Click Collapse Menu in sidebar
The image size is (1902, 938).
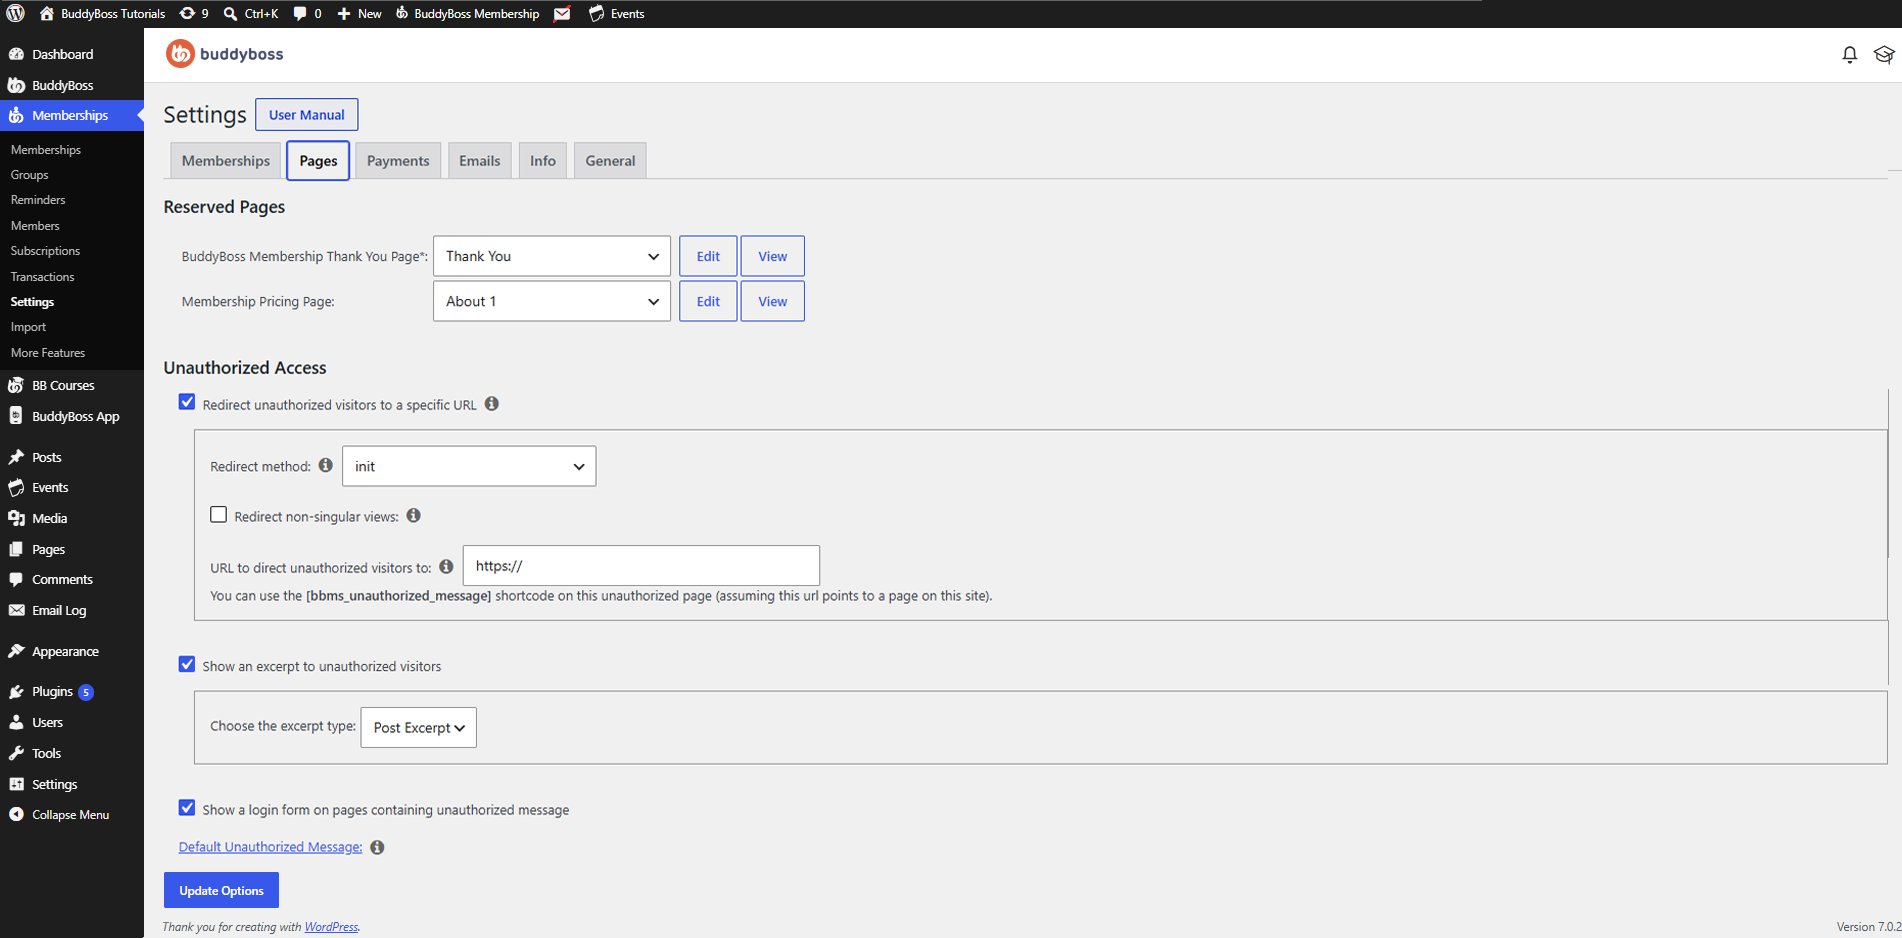click(72, 815)
